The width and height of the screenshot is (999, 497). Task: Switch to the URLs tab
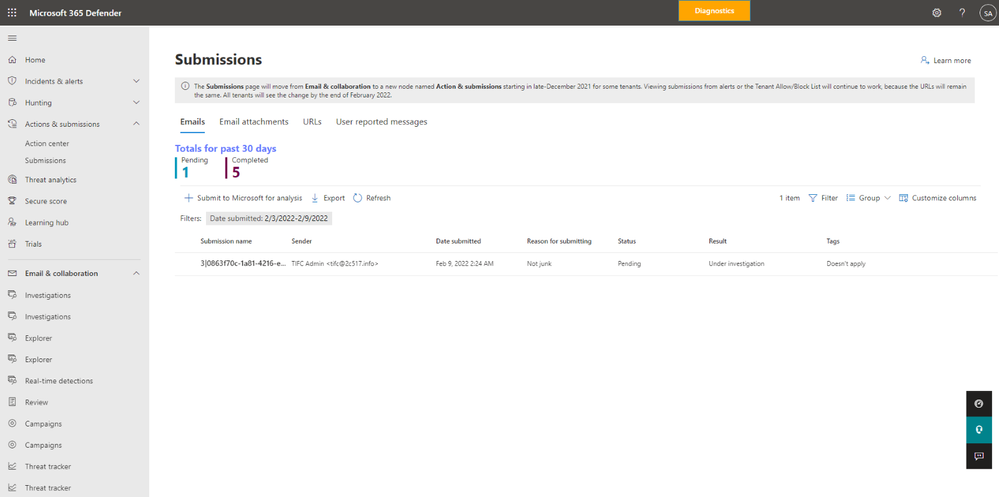312,122
